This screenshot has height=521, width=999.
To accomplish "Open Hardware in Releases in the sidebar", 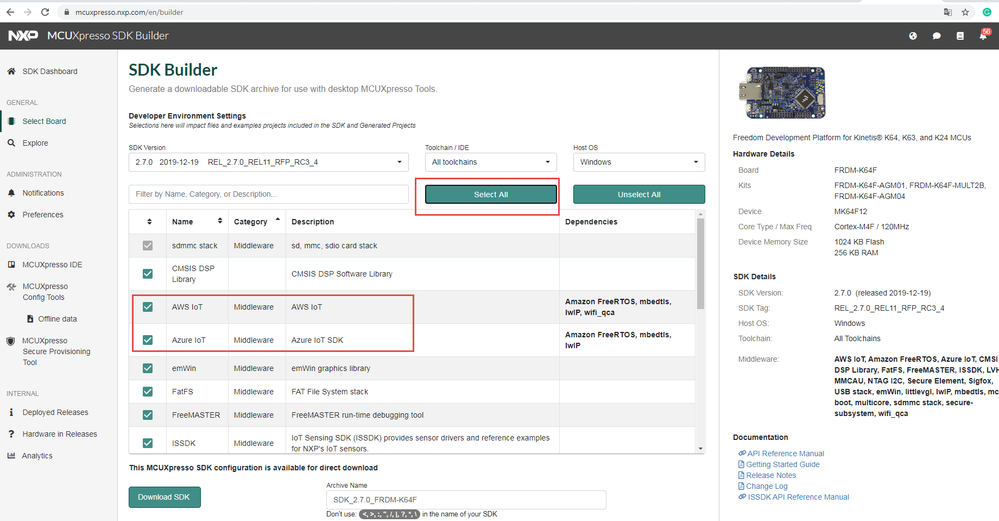I will point(59,434).
